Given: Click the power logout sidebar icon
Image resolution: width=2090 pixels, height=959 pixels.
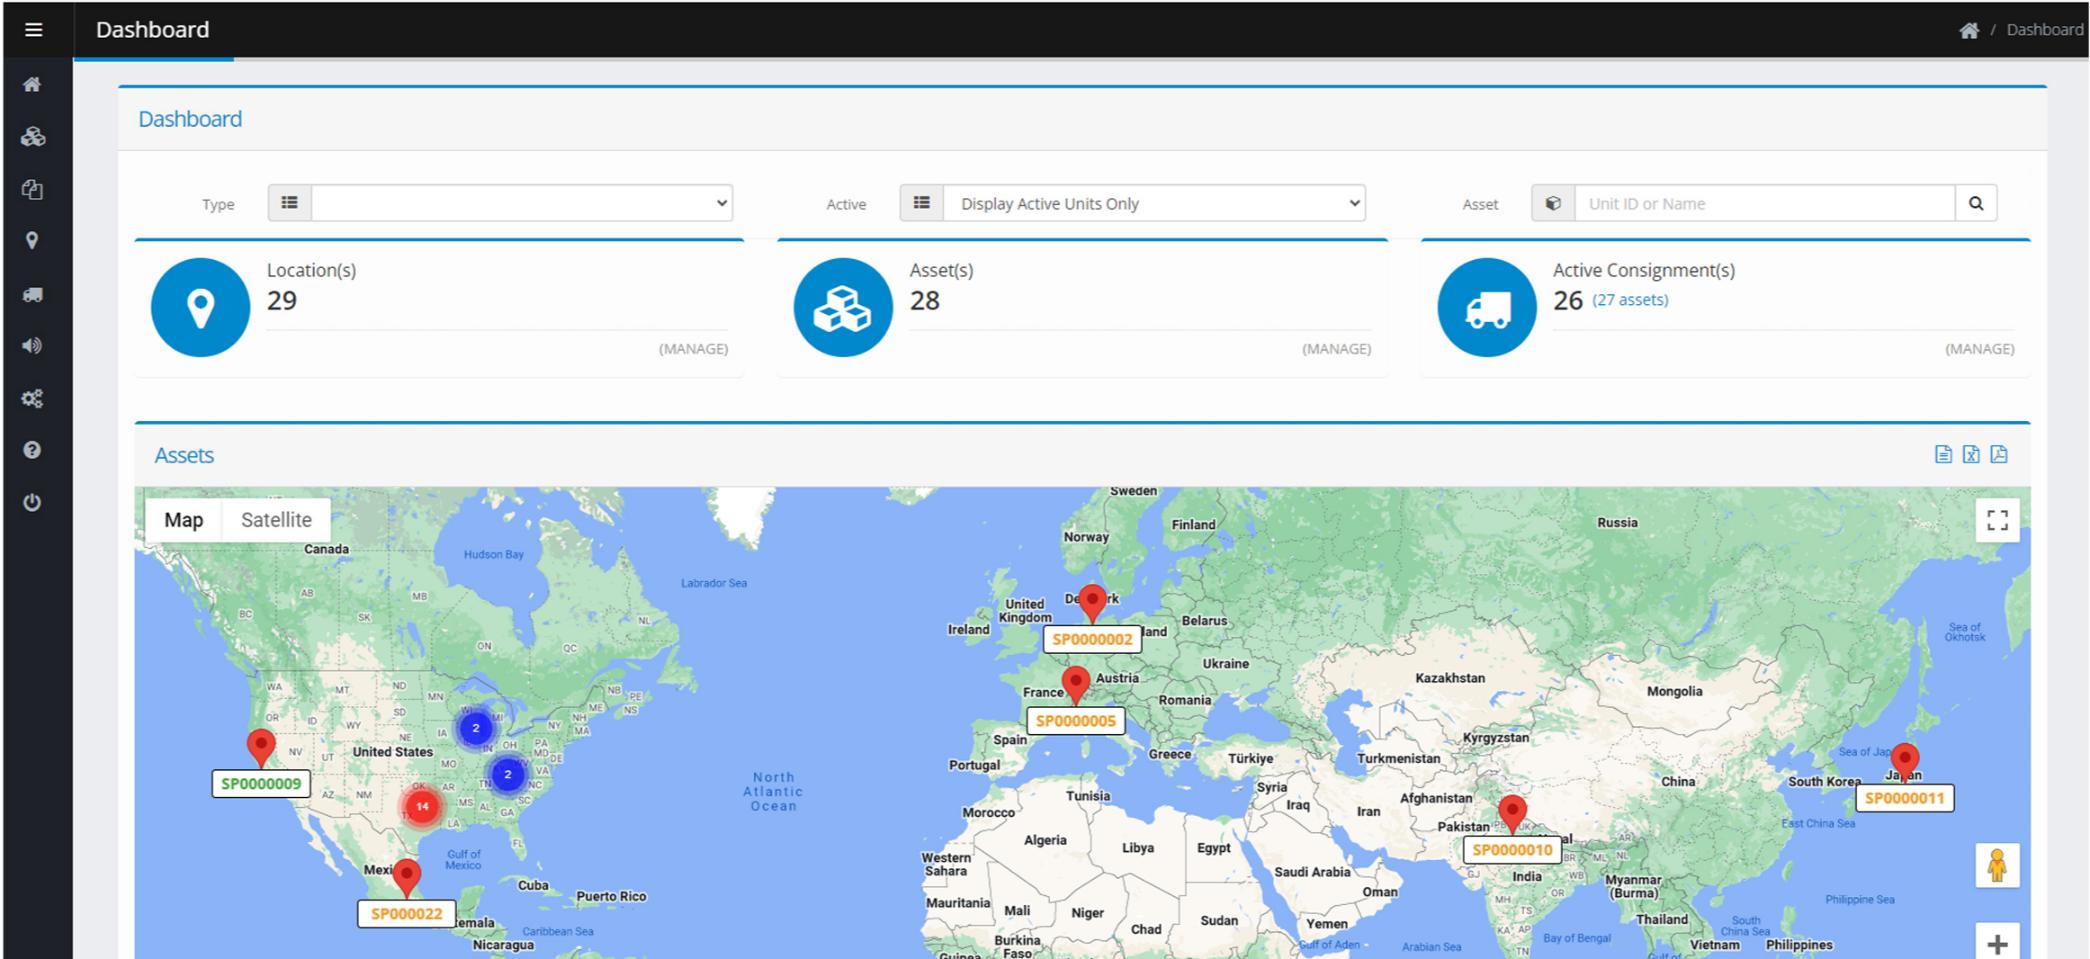Looking at the screenshot, I should tap(32, 502).
